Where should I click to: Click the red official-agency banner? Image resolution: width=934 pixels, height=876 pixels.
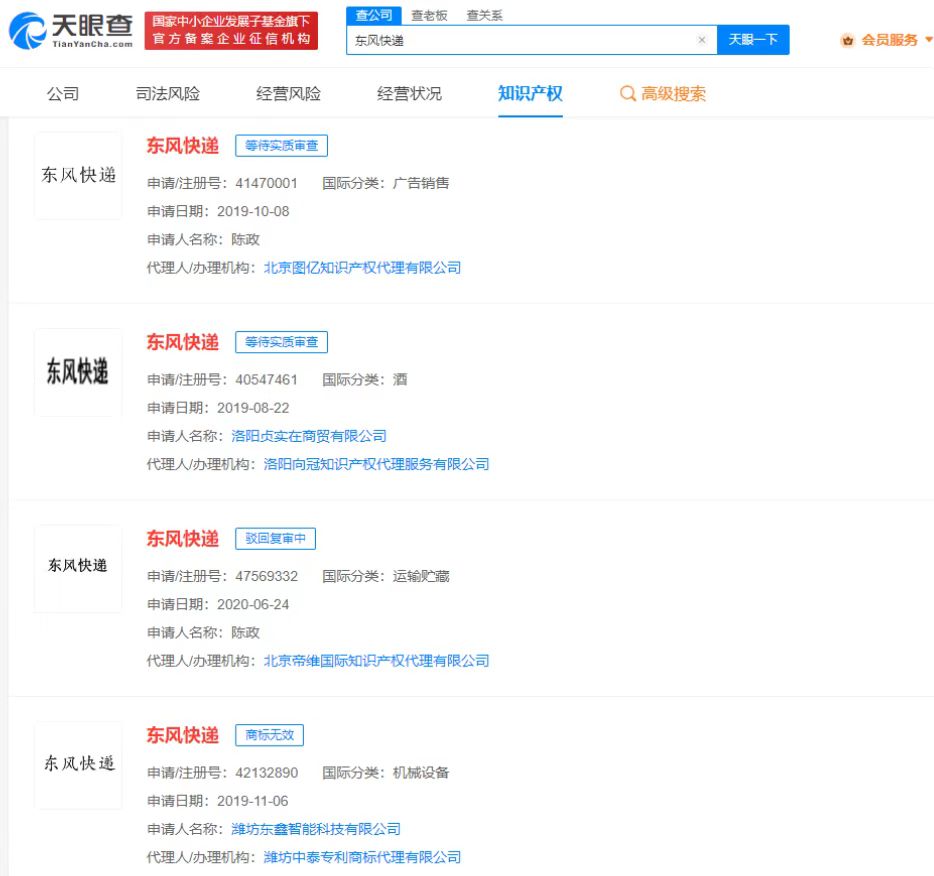[231, 30]
